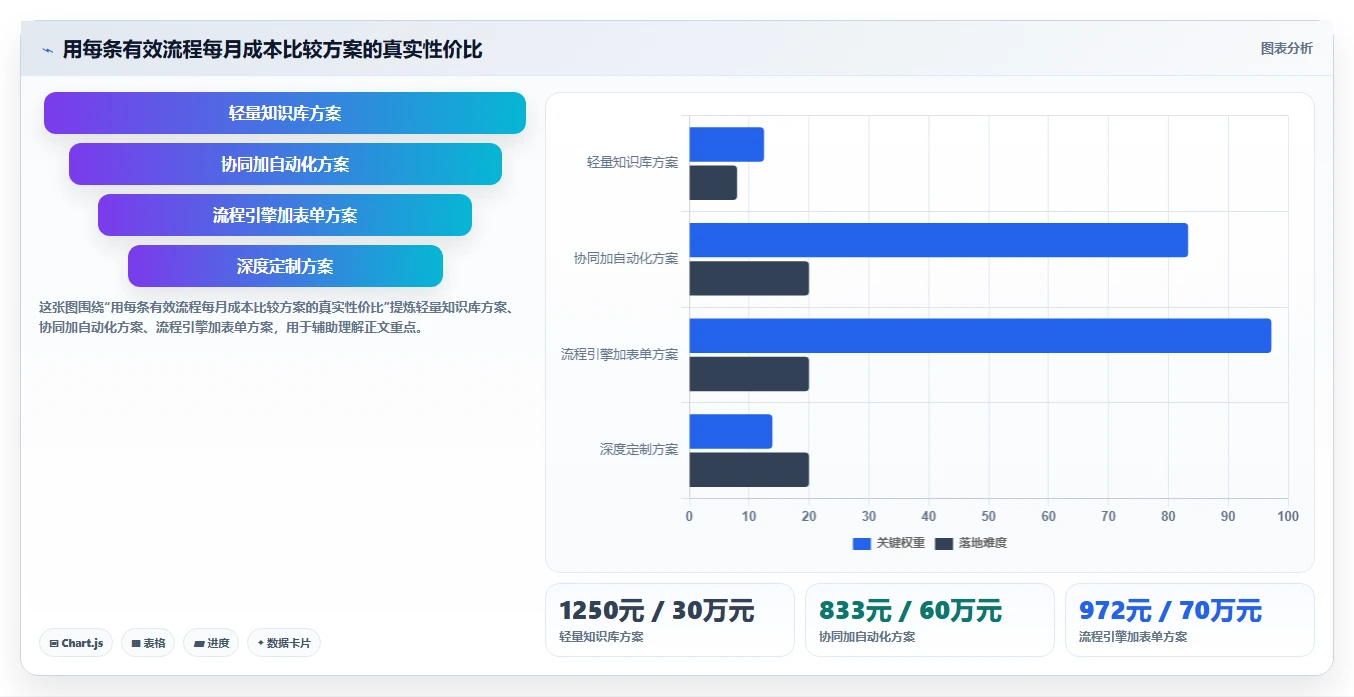Toggle the 关键权重 legend item
Viewport: 1354px width, 697px height.
[888, 543]
